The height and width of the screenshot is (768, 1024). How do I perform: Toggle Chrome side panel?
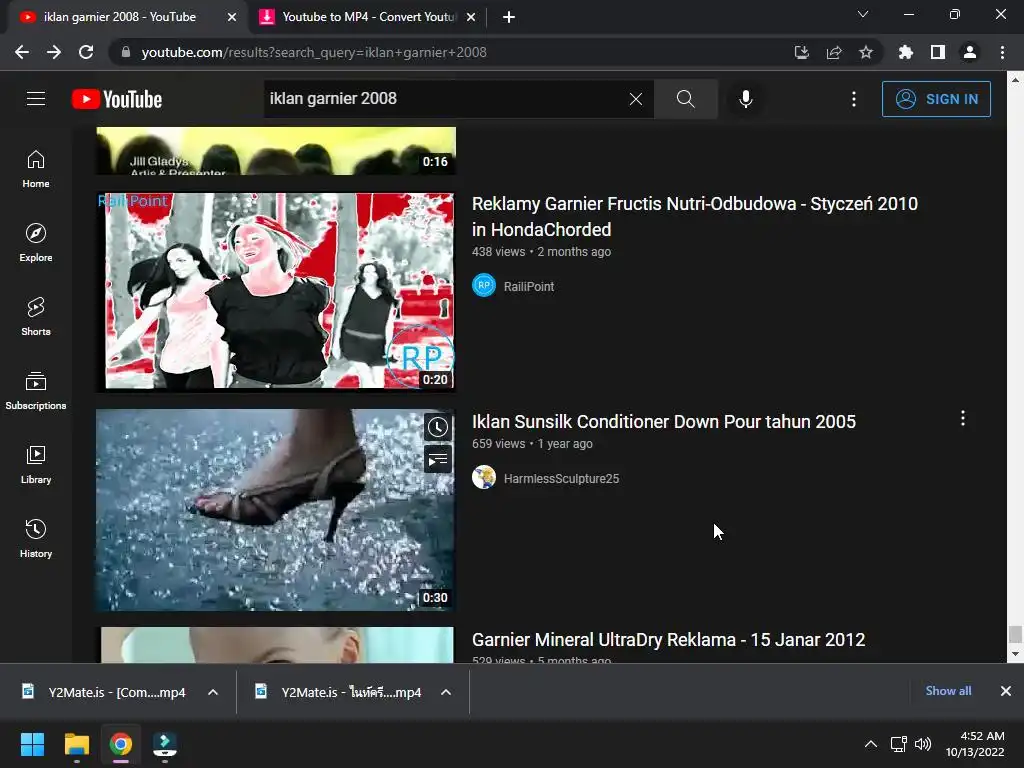pos(938,52)
